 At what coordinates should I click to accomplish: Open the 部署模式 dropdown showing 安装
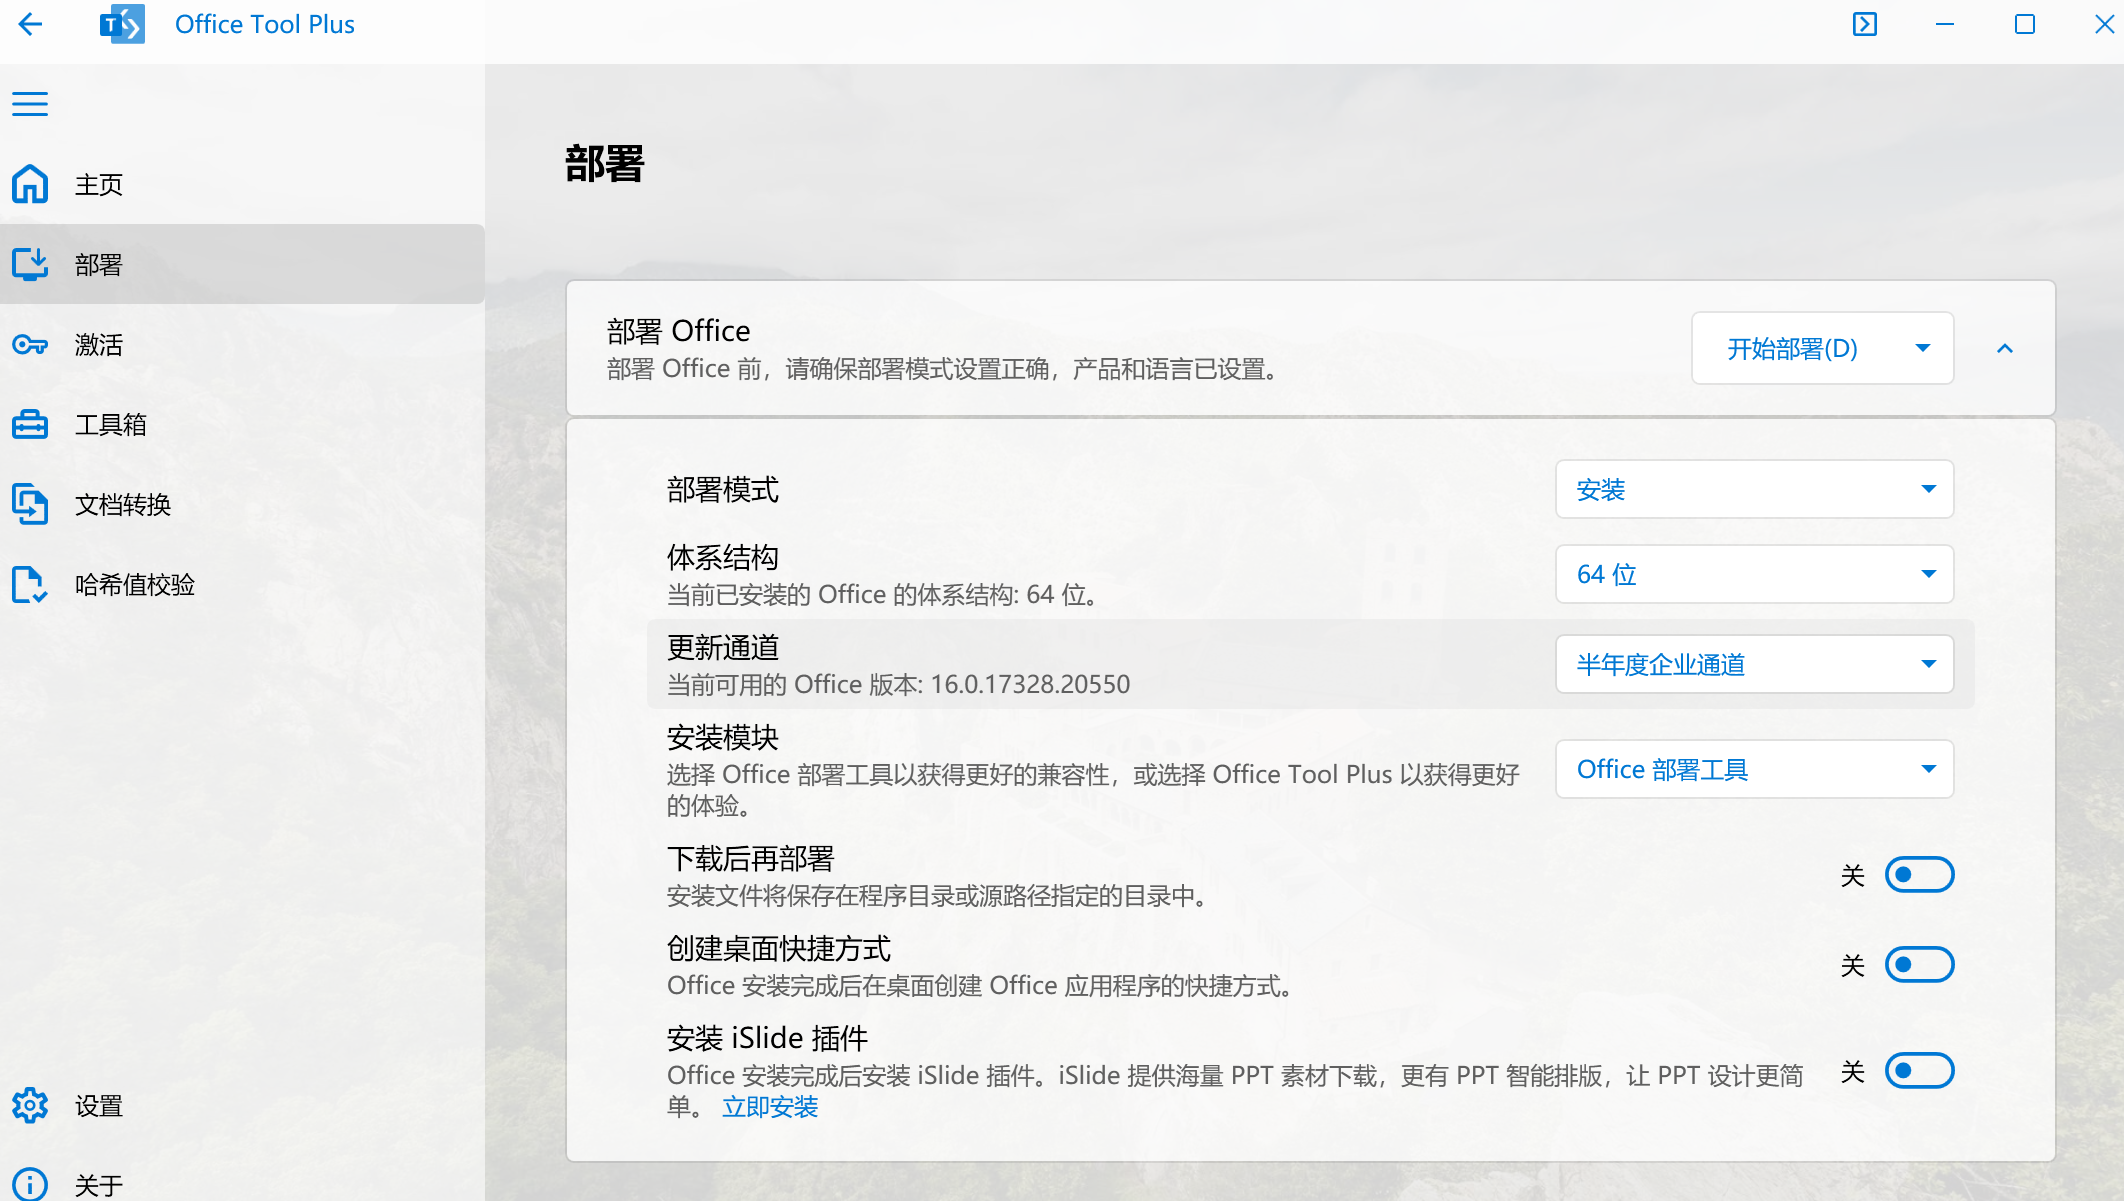(1754, 490)
